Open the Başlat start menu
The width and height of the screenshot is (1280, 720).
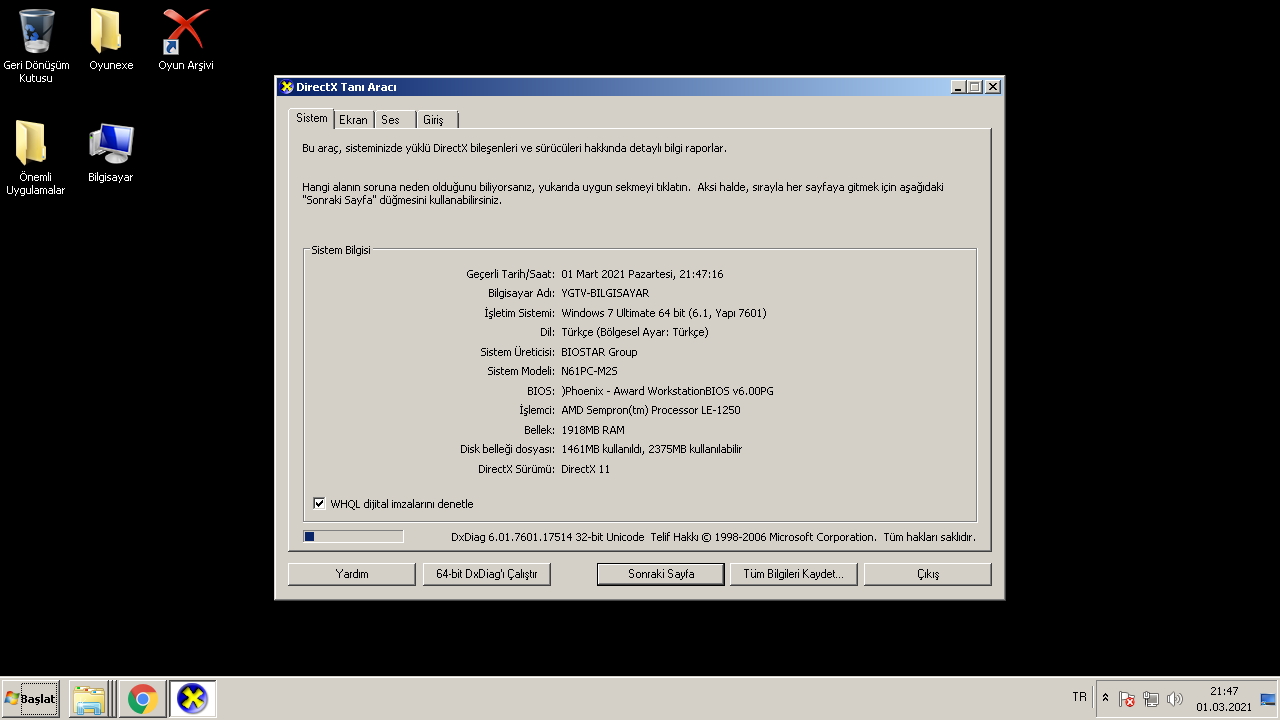click(30, 699)
